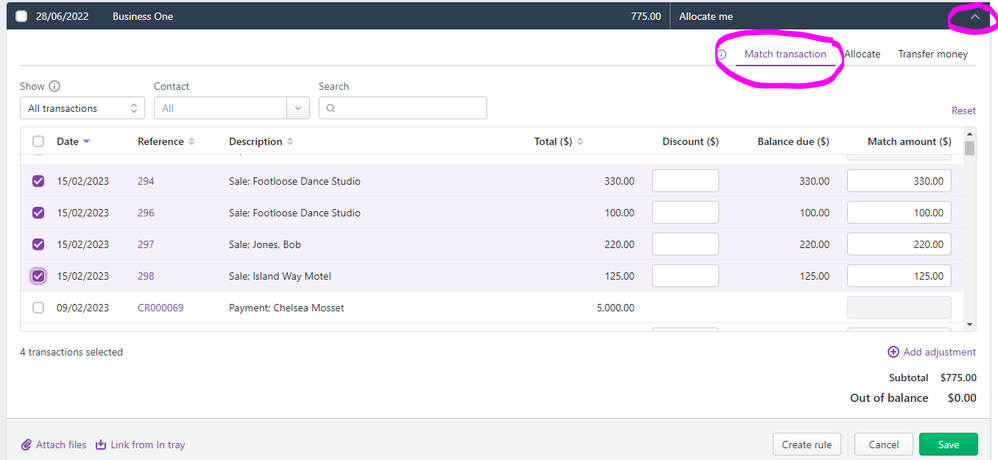Toggle the select-all checkbox in table header
The image size is (998, 460).
38,142
